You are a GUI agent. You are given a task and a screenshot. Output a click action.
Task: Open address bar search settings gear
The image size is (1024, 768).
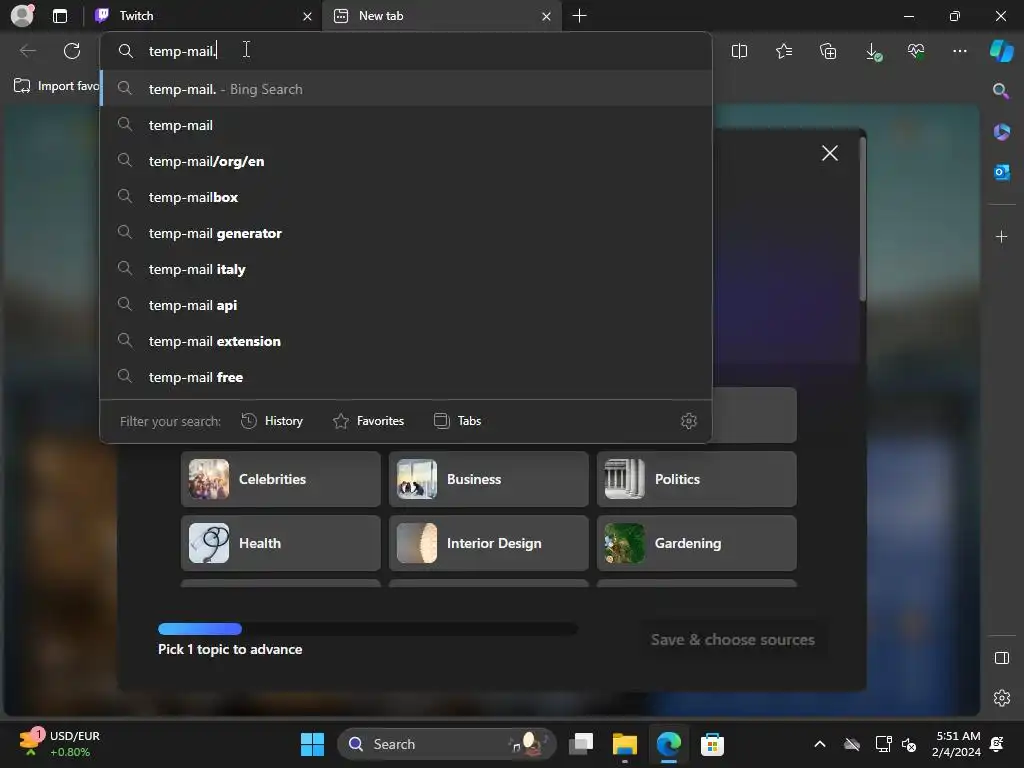pos(688,421)
